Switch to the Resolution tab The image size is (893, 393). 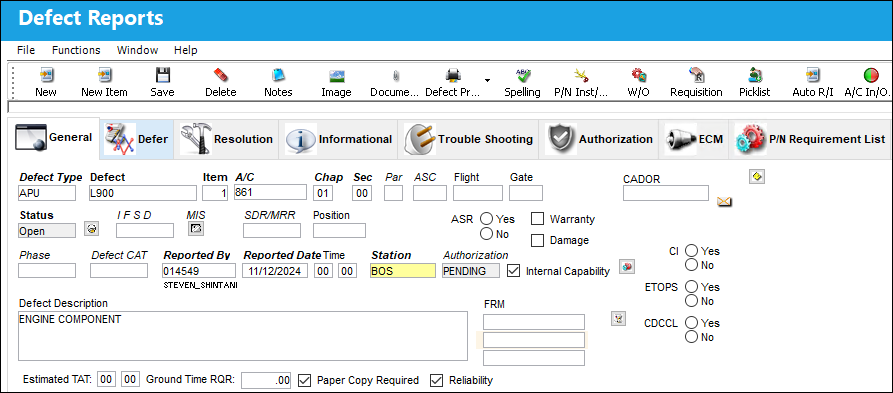tap(227, 139)
